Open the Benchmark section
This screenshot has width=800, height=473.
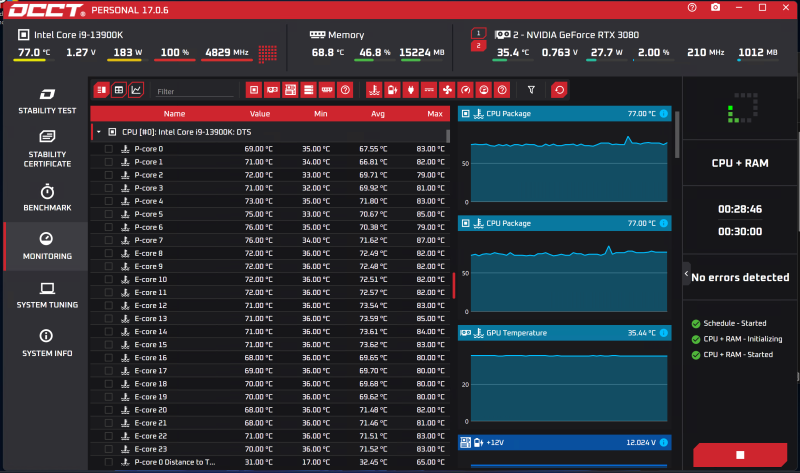(47, 197)
